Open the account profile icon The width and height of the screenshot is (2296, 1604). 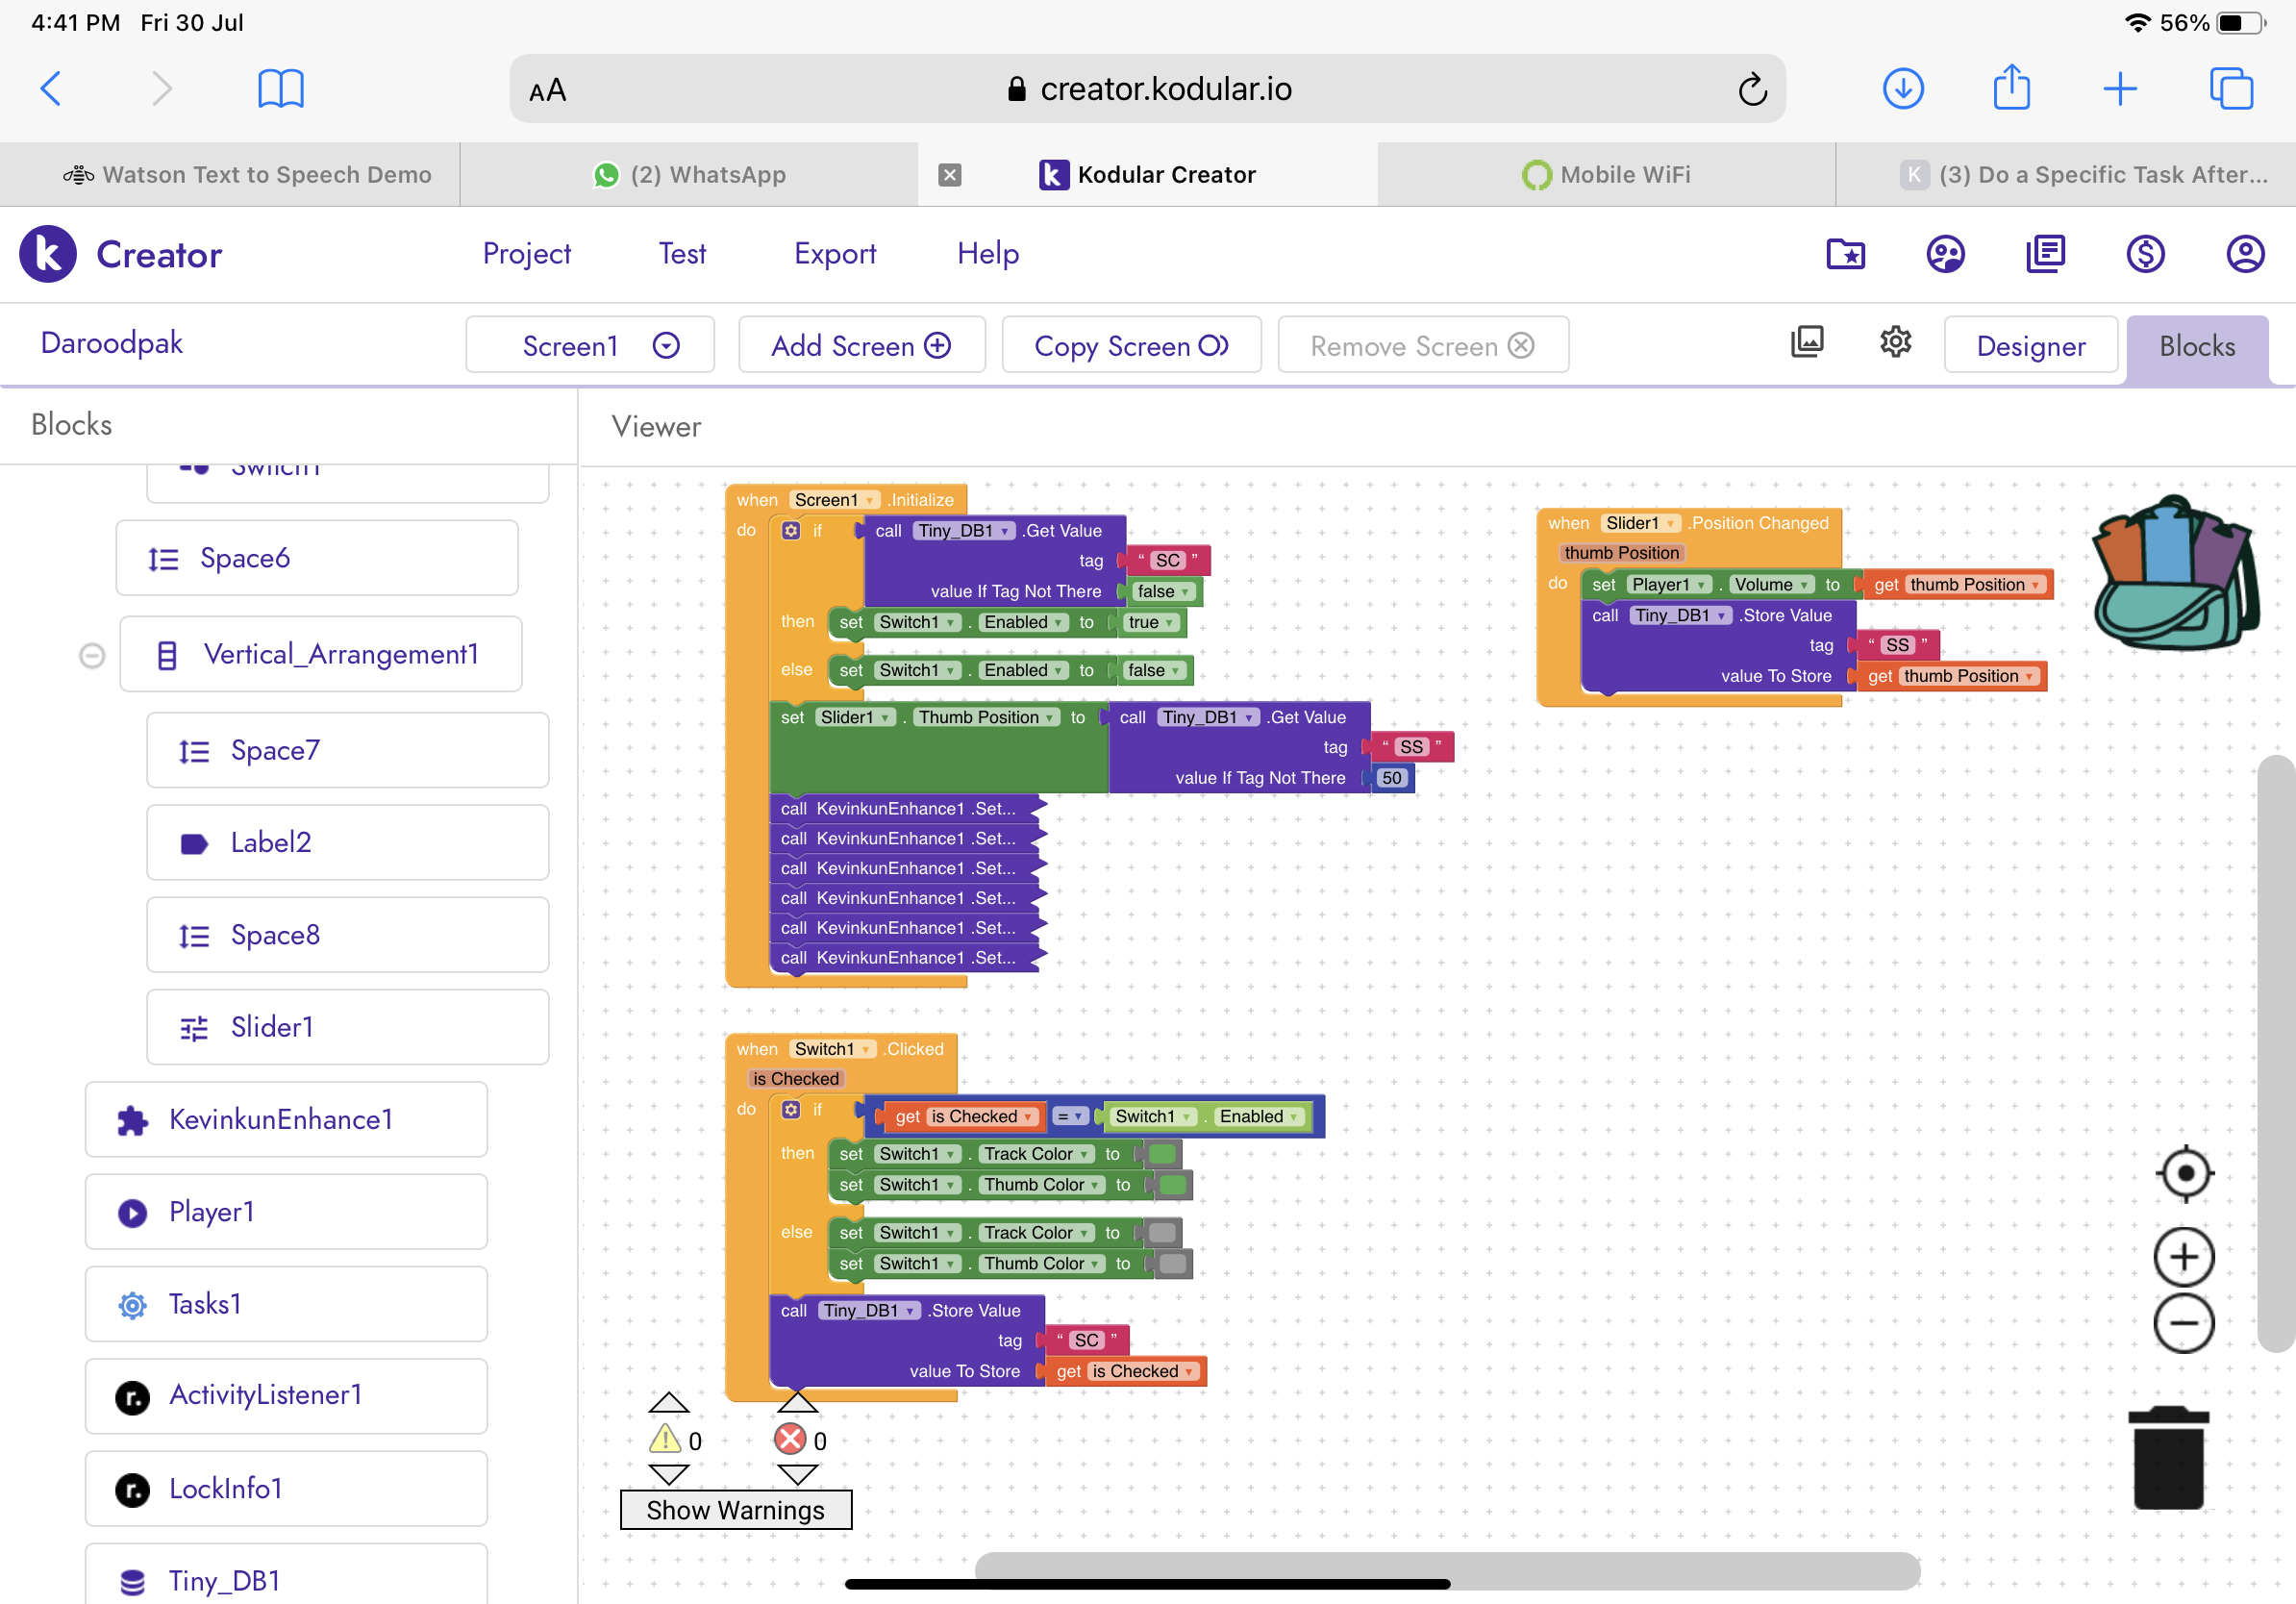[x=2245, y=254]
